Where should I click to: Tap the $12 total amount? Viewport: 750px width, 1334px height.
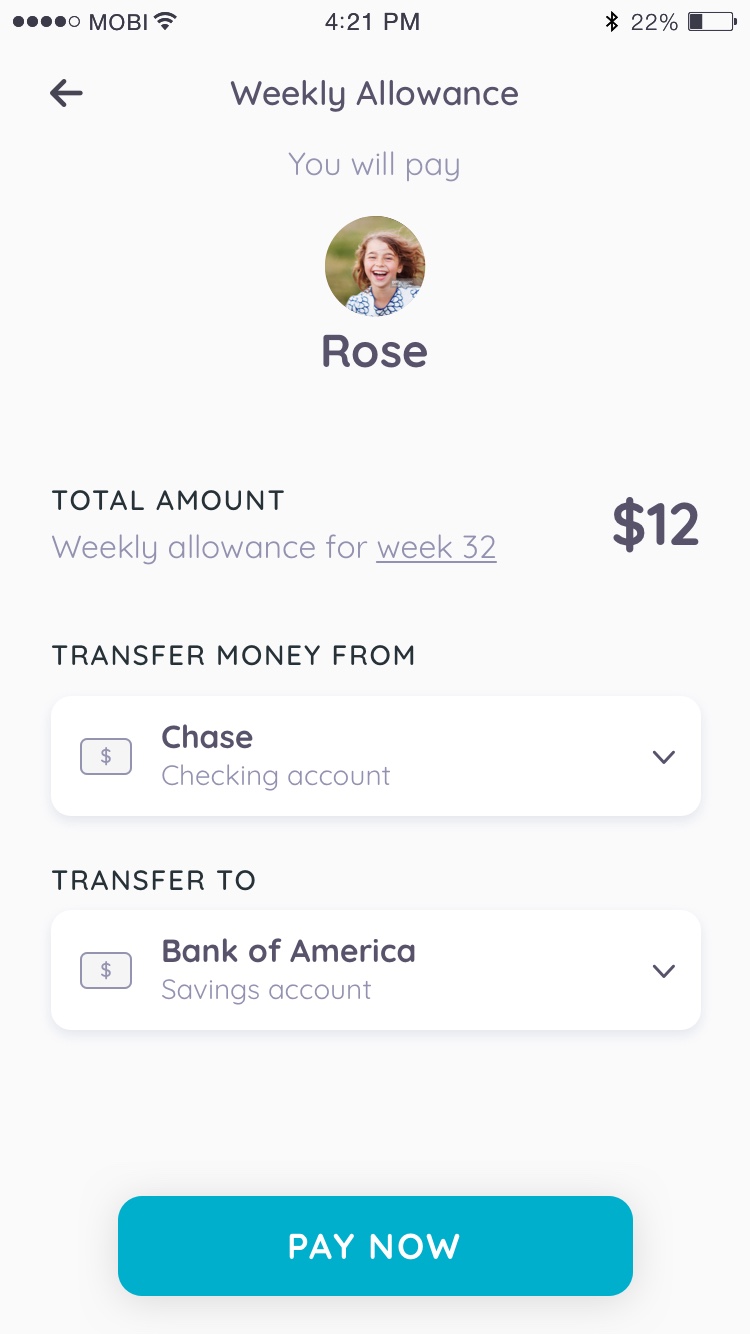click(655, 525)
